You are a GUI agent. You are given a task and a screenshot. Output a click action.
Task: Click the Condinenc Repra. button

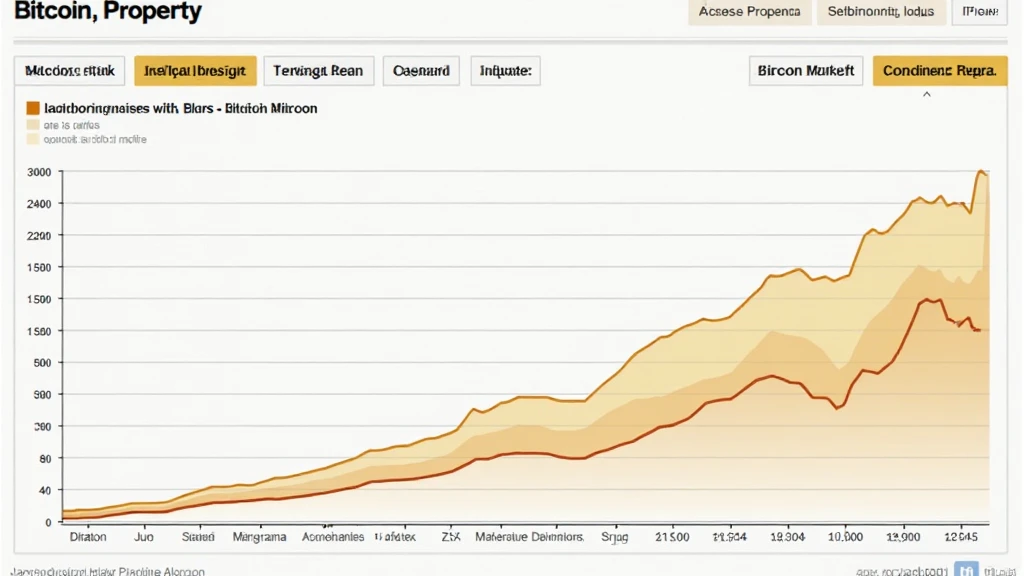(940, 71)
